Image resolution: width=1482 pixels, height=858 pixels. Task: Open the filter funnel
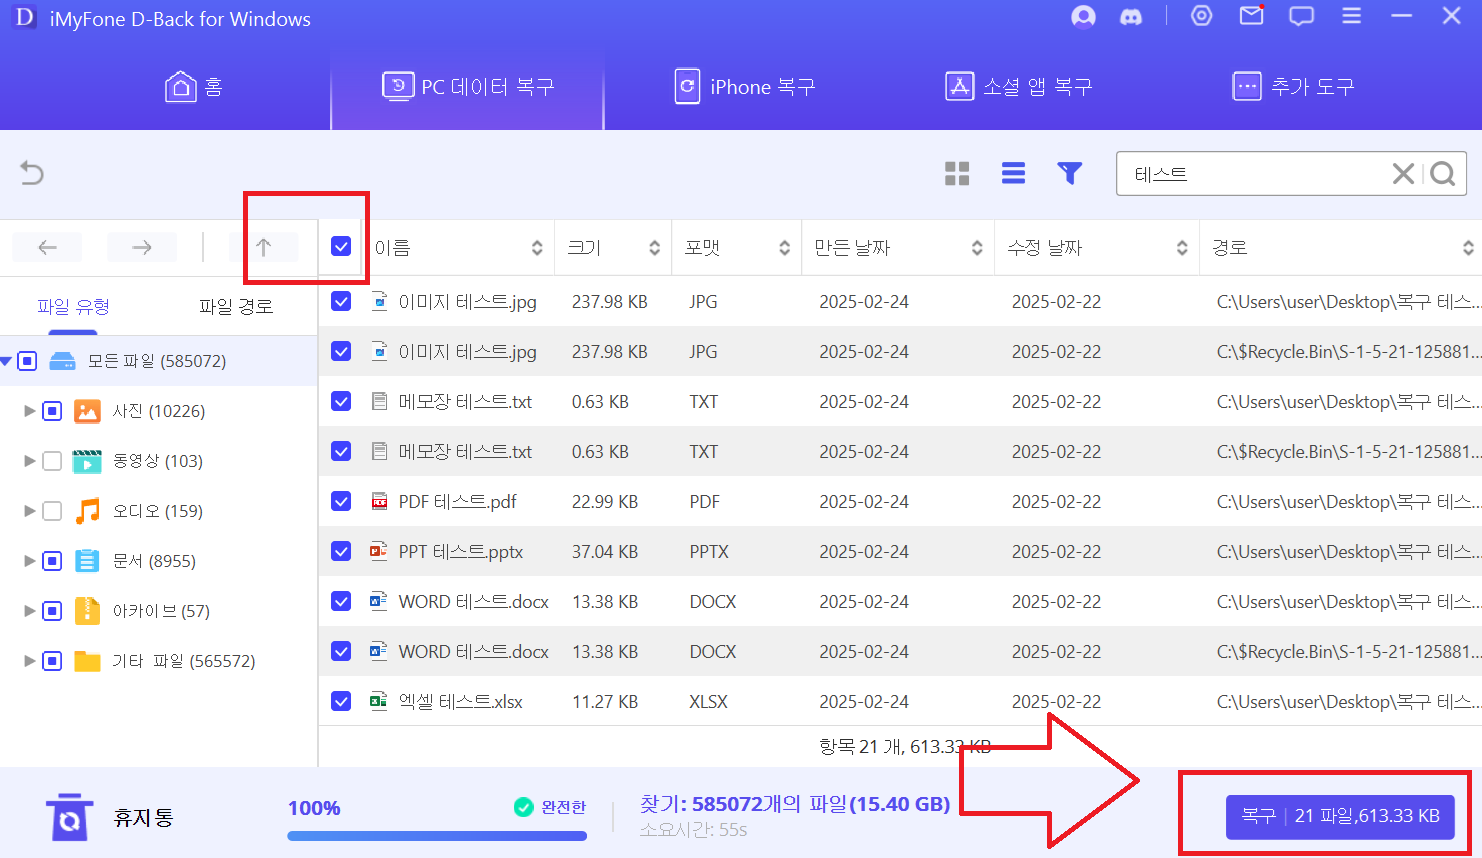pos(1069,174)
